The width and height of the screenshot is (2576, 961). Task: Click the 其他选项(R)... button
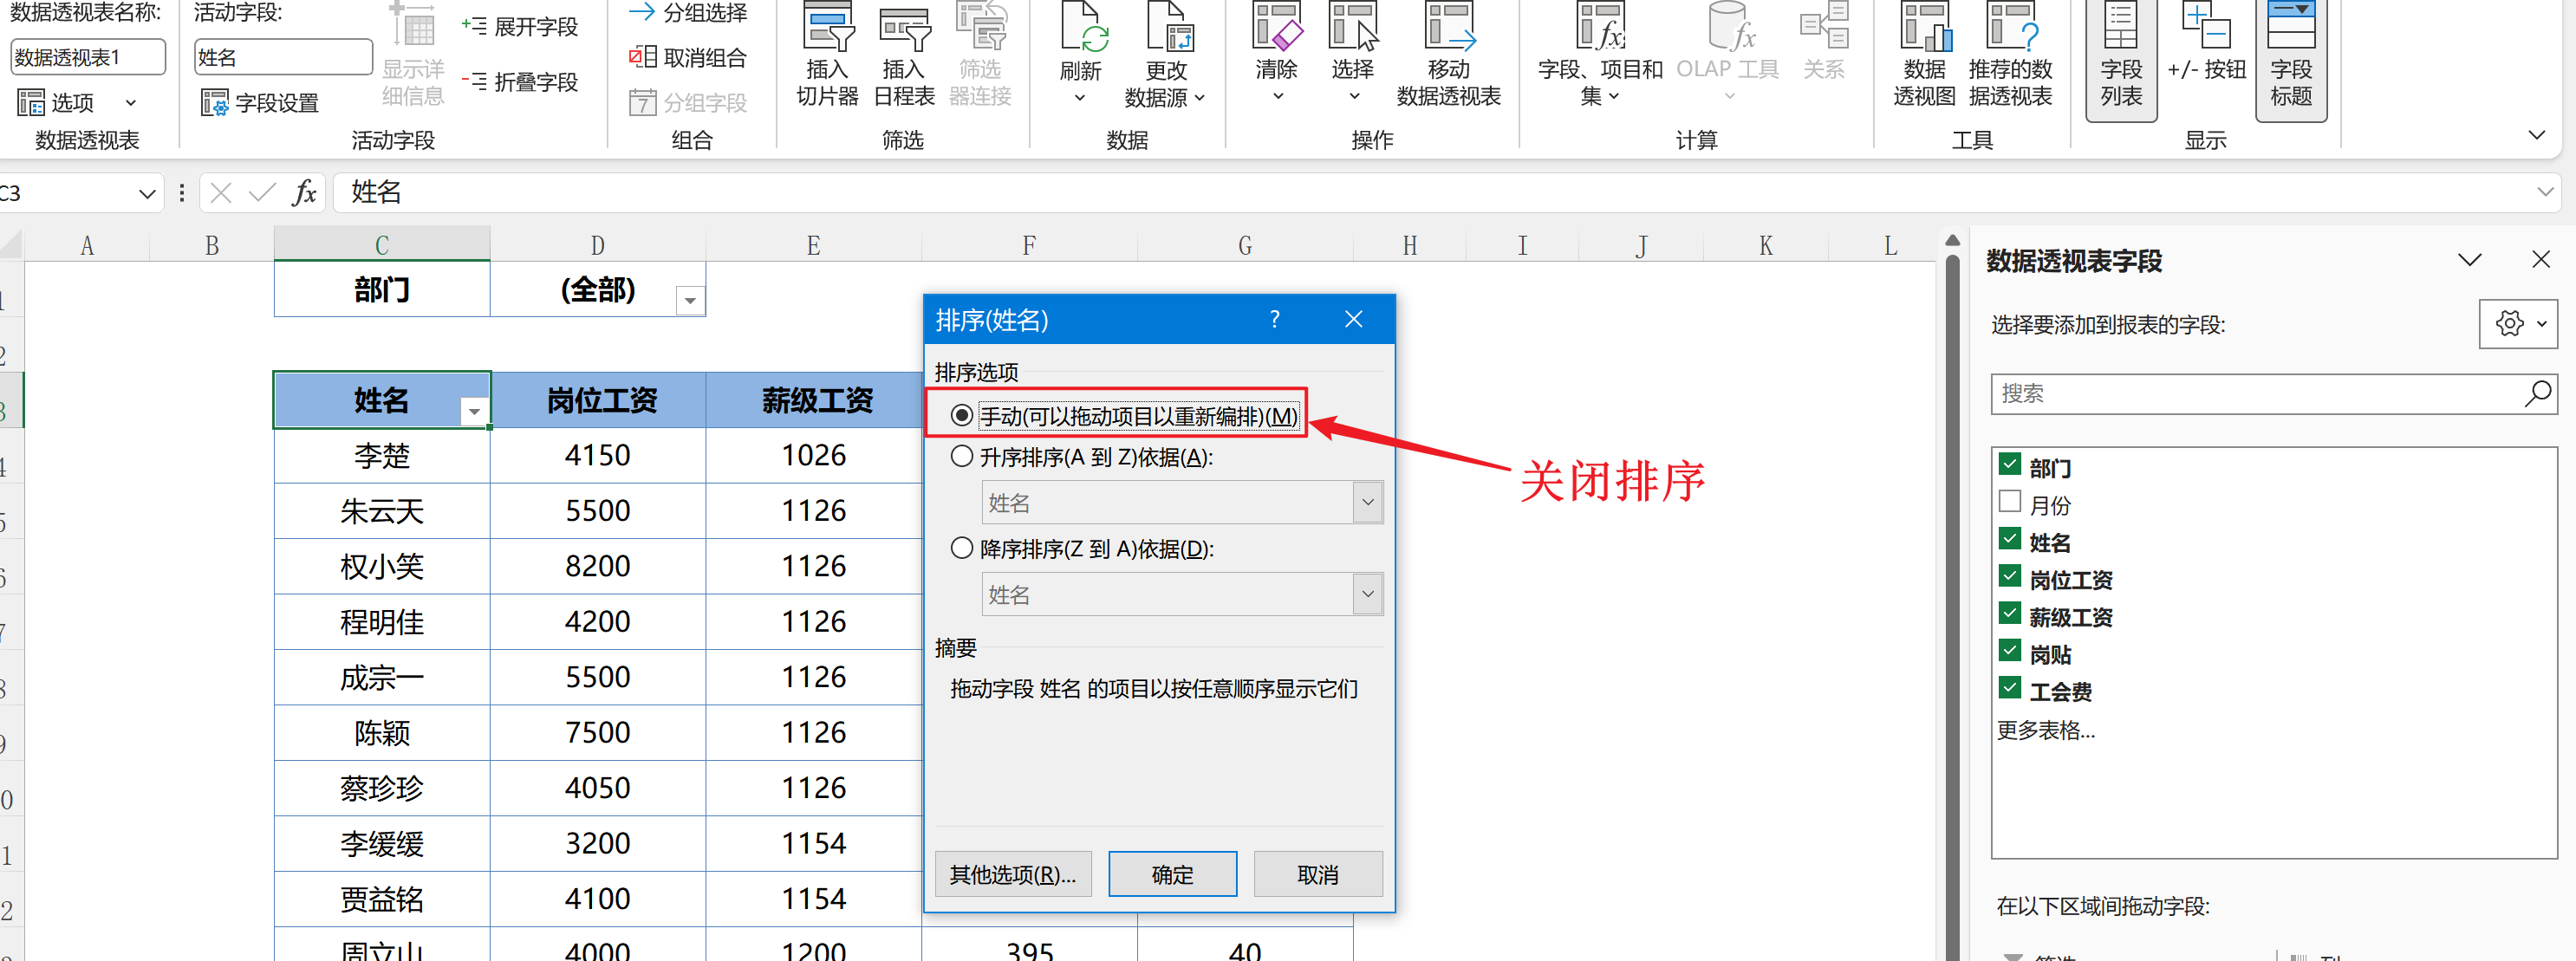pos(1012,874)
